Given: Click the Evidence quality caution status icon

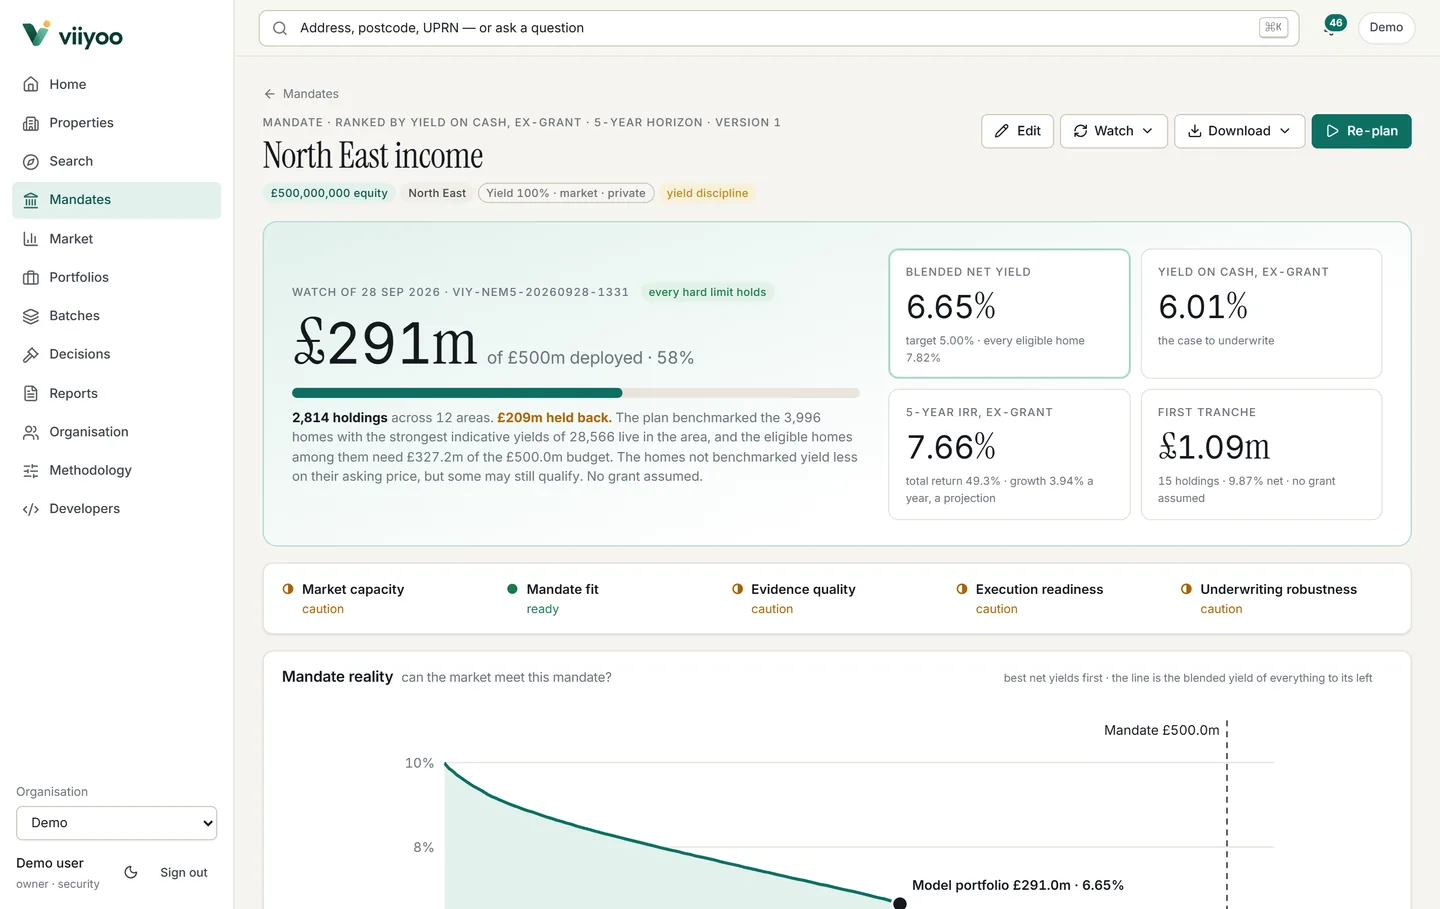Looking at the screenshot, I should point(737,589).
